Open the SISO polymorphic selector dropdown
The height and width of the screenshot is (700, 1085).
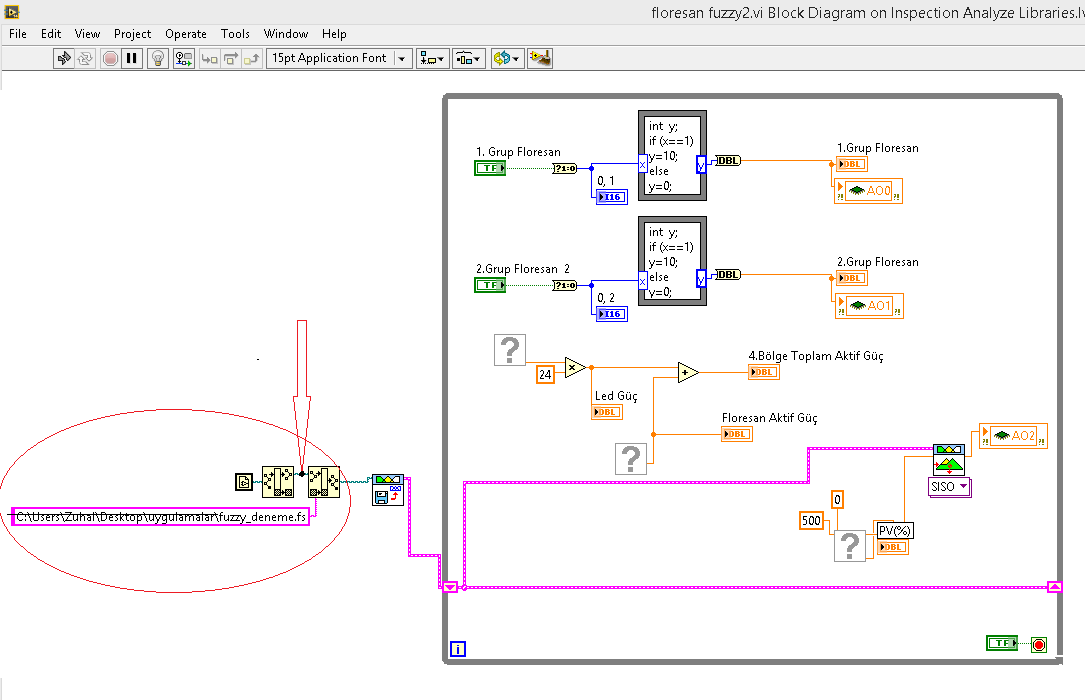click(x=949, y=487)
